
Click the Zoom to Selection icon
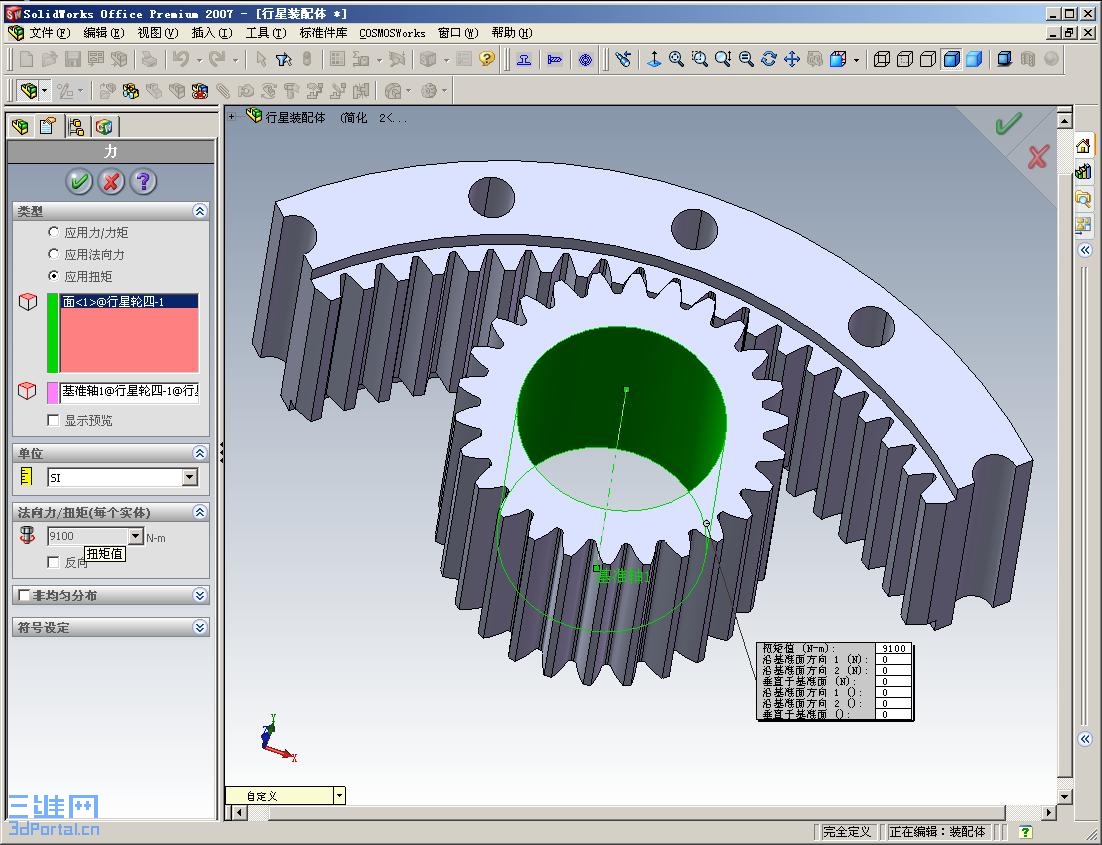tap(746, 59)
